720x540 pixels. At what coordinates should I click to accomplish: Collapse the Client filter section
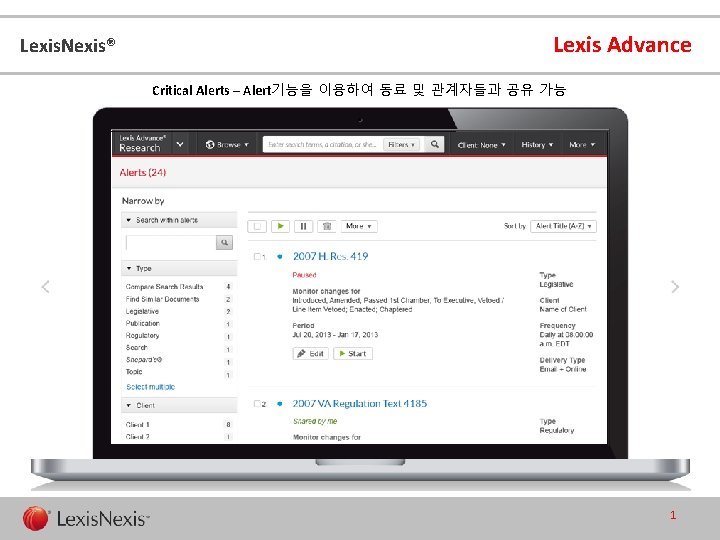click(179, 405)
